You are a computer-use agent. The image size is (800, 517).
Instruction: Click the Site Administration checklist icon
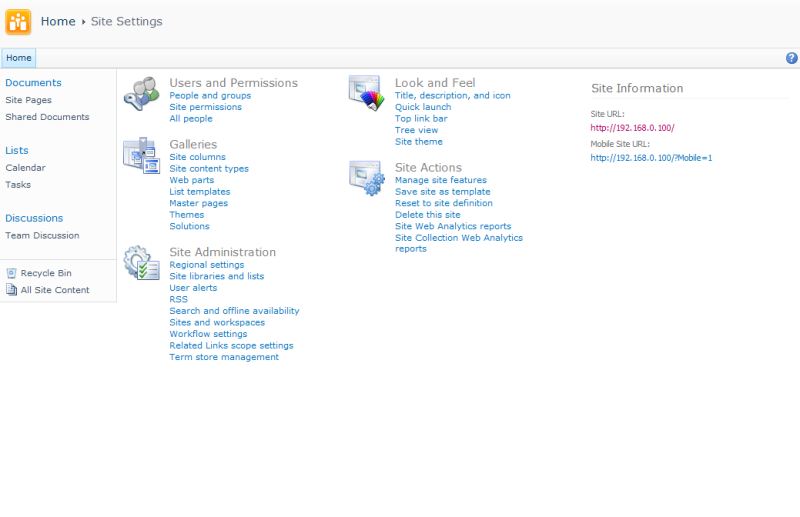tap(140, 264)
